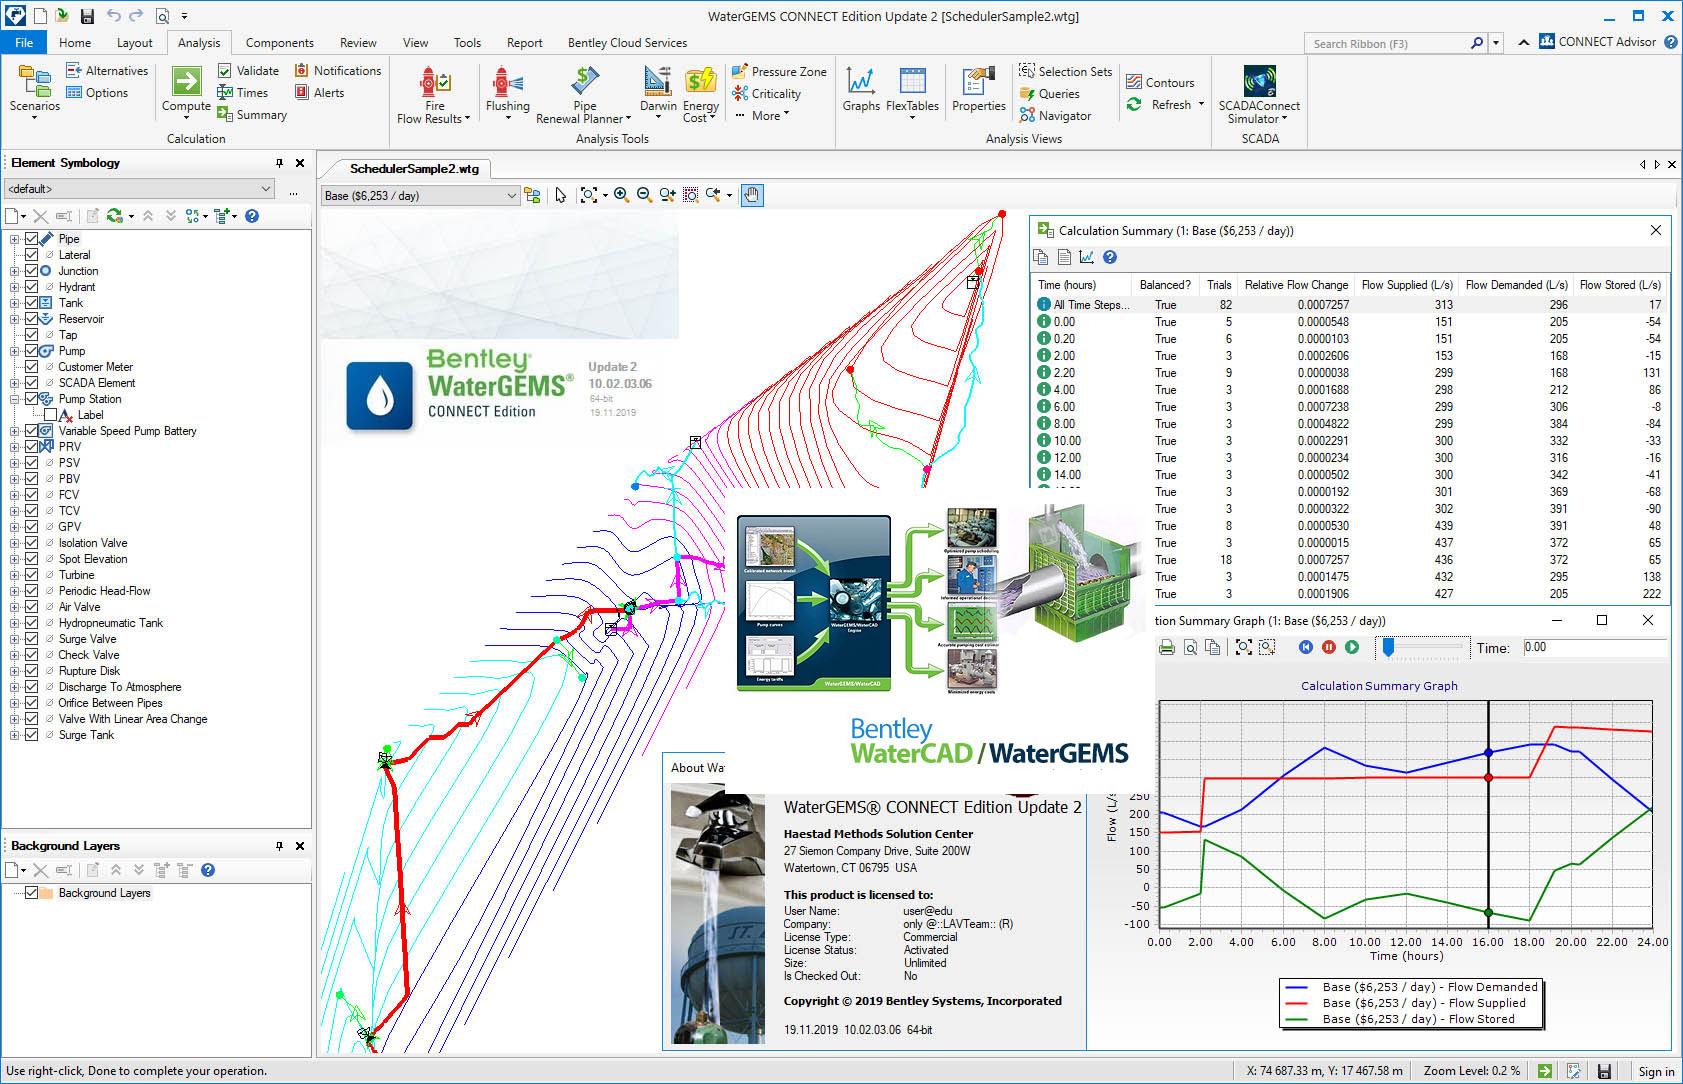The width and height of the screenshot is (1683, 1084).
Task: Enable the Label checkbox under Pump Station
Action: click(50, 415)
